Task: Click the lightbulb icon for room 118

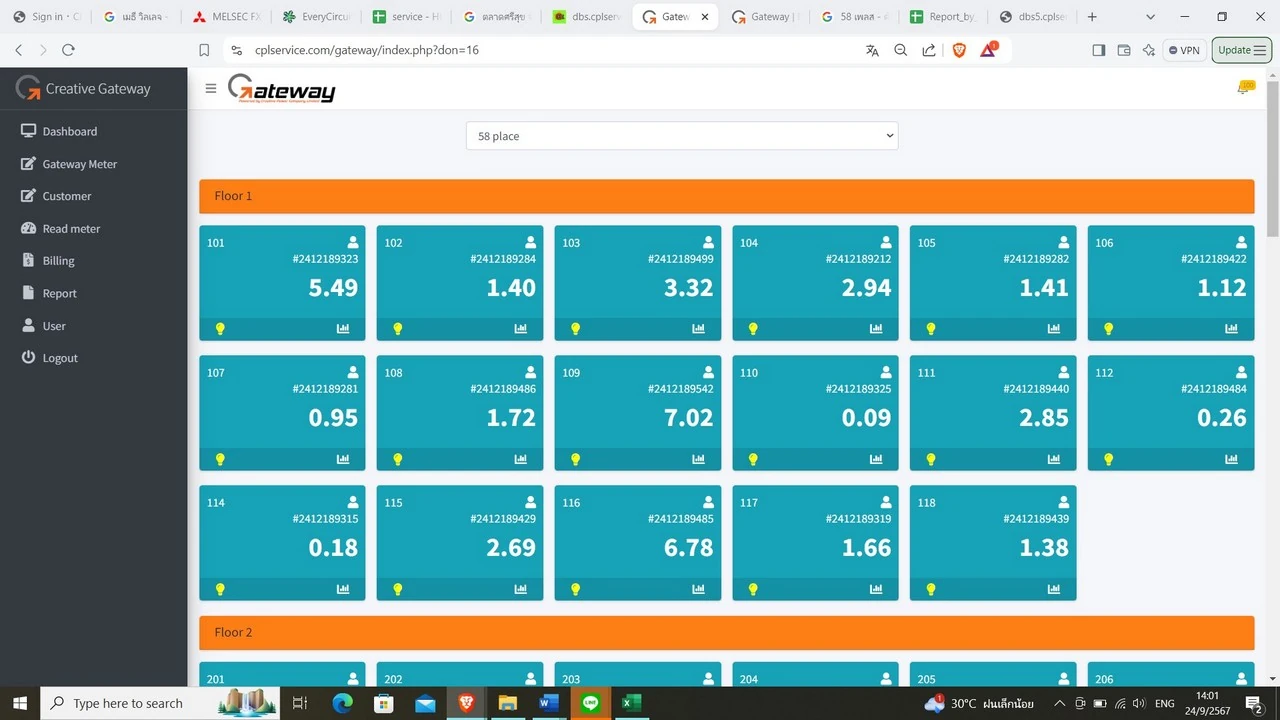Action: click(x=930, y=589)
